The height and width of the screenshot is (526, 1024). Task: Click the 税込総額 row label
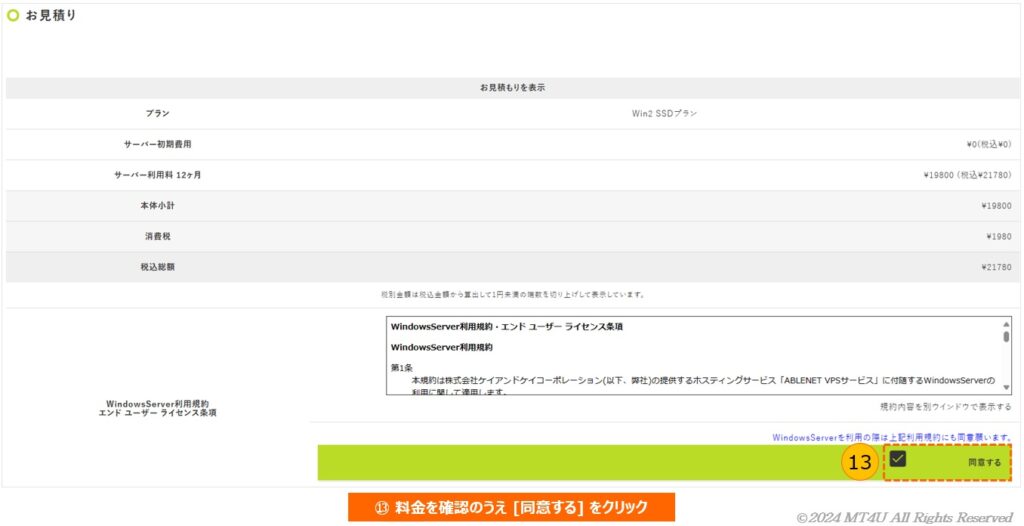(x=157, y=267)
